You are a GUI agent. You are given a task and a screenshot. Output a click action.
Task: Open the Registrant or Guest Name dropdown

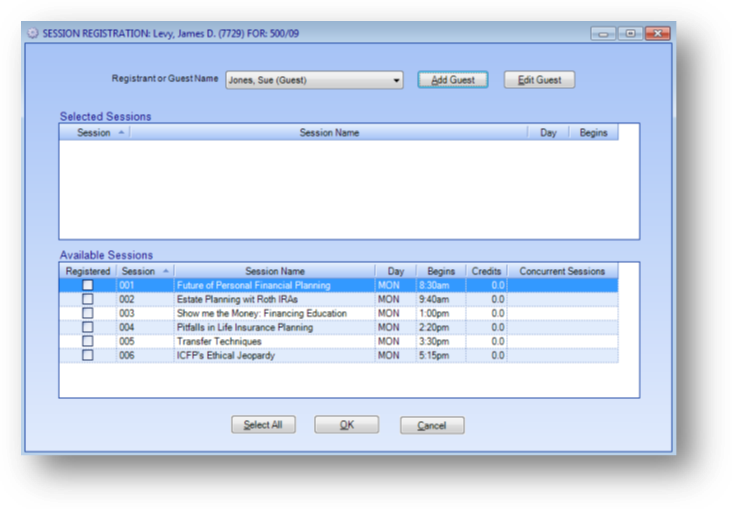[314, 80]
